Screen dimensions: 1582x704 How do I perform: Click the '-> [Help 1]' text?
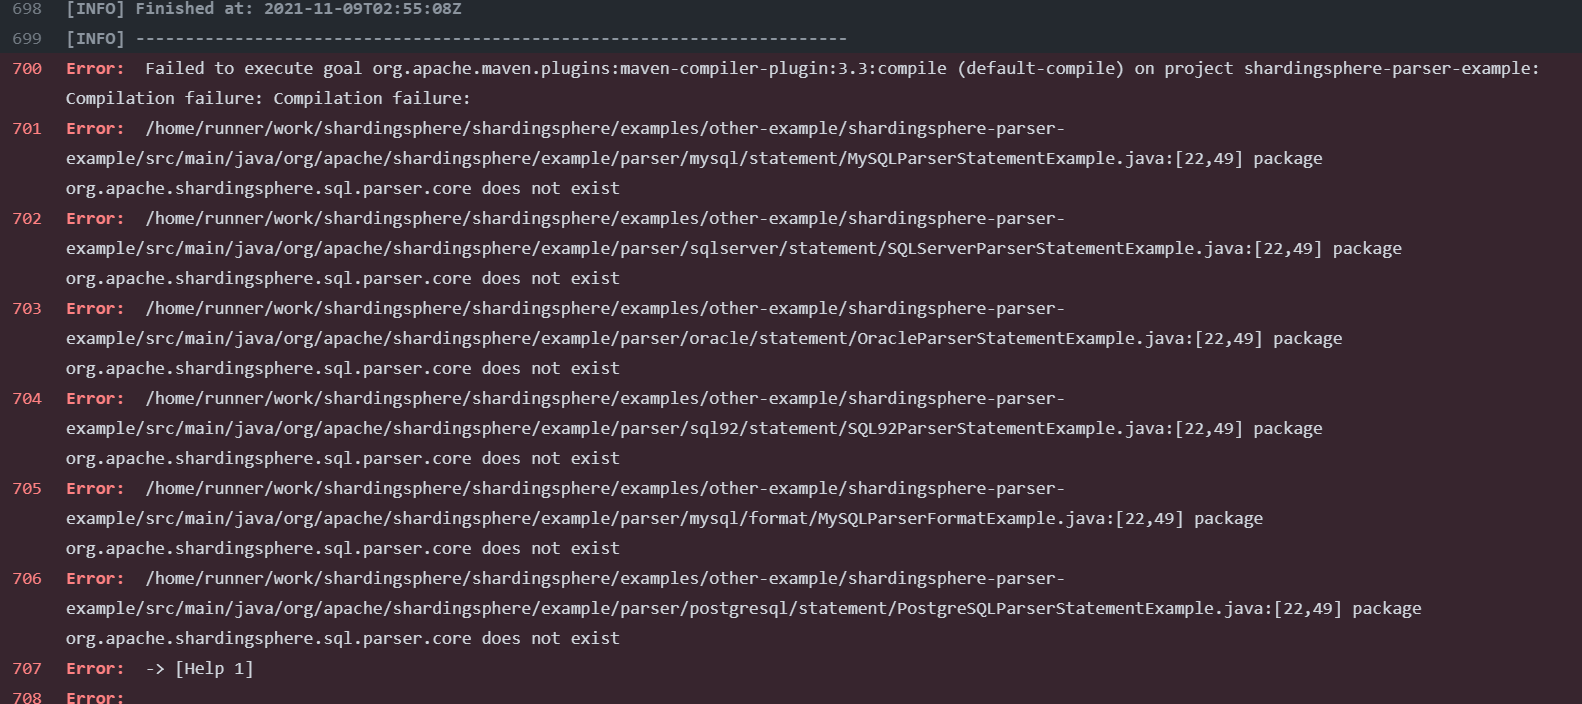click(200, 669)
